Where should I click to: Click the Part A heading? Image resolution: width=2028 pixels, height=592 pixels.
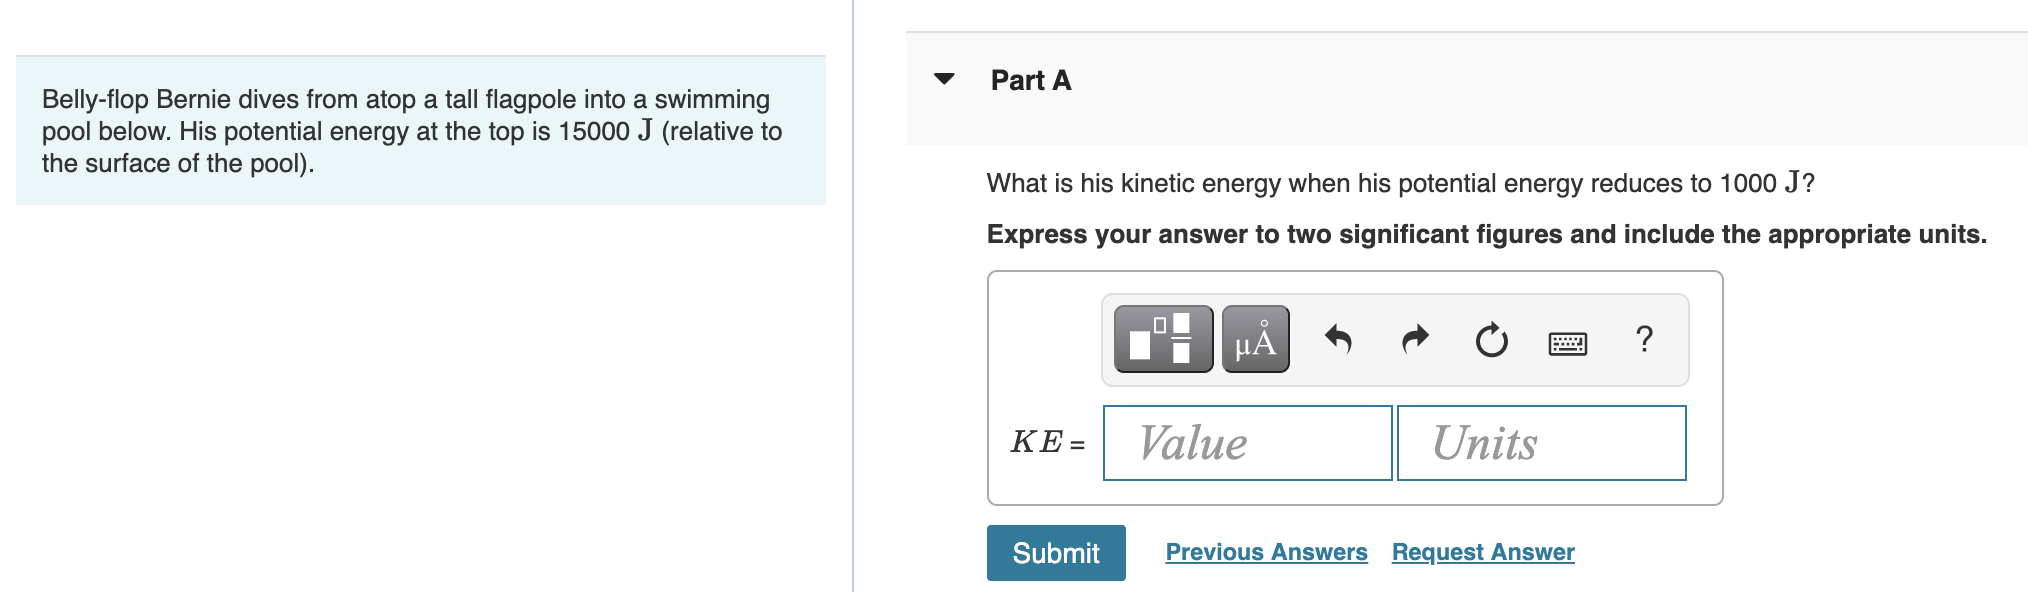1030,80
